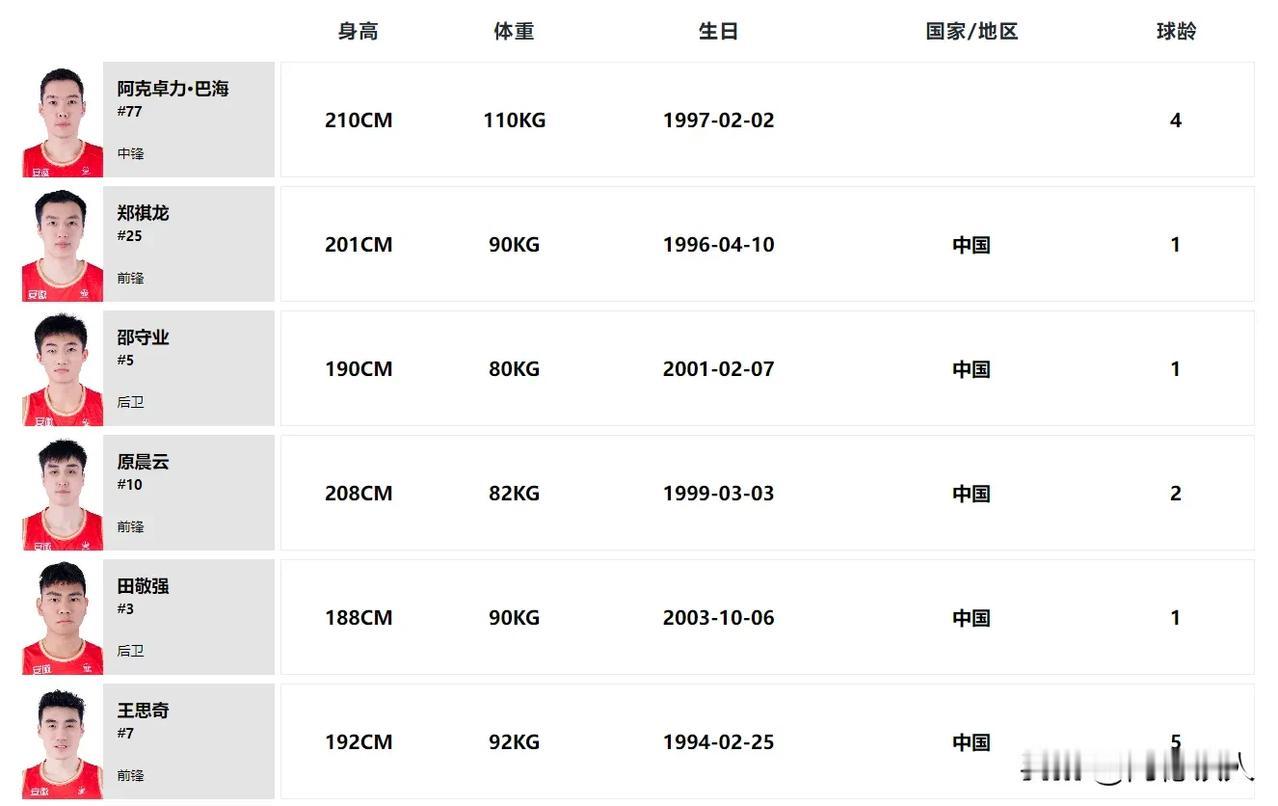Open 原晨云 player photo
Viewport: 1278px width, 806px height.
[63, 493]
